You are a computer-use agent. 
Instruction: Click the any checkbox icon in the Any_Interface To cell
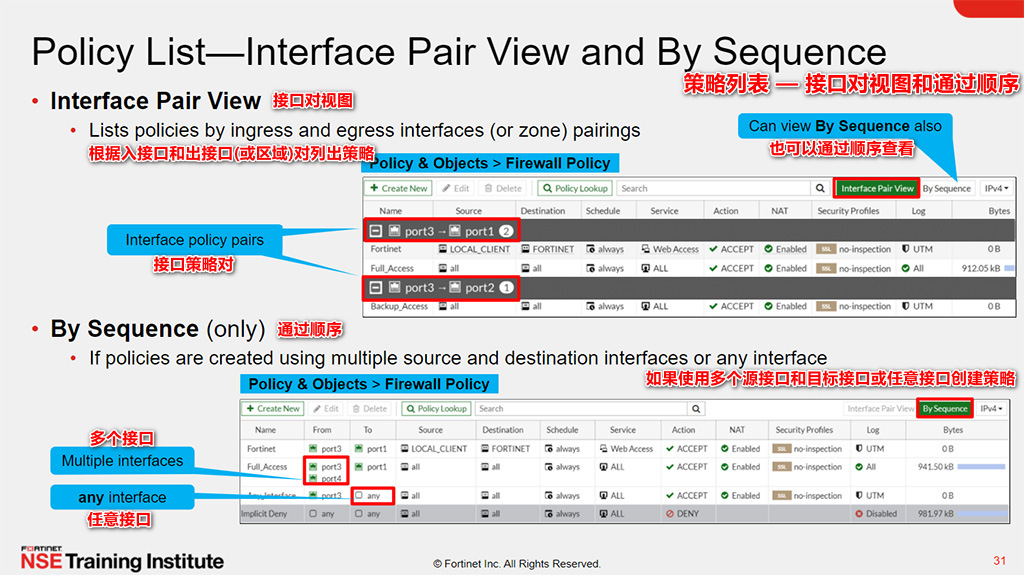[x=359, y=495]
